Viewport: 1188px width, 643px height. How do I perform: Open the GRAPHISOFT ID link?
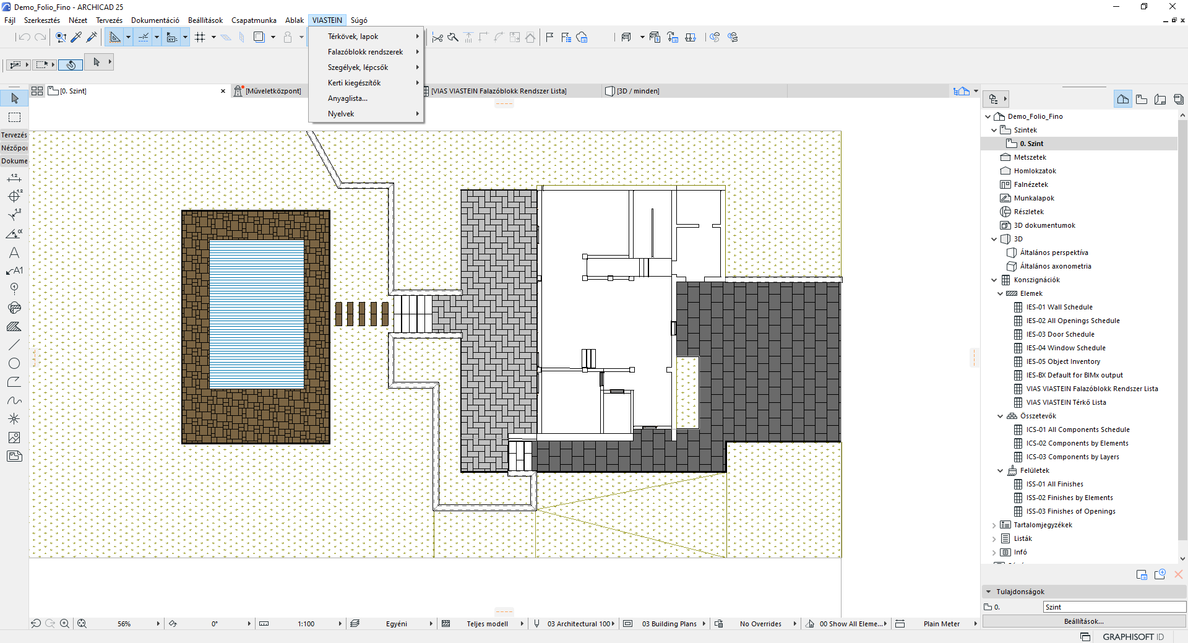point(1132,637)
